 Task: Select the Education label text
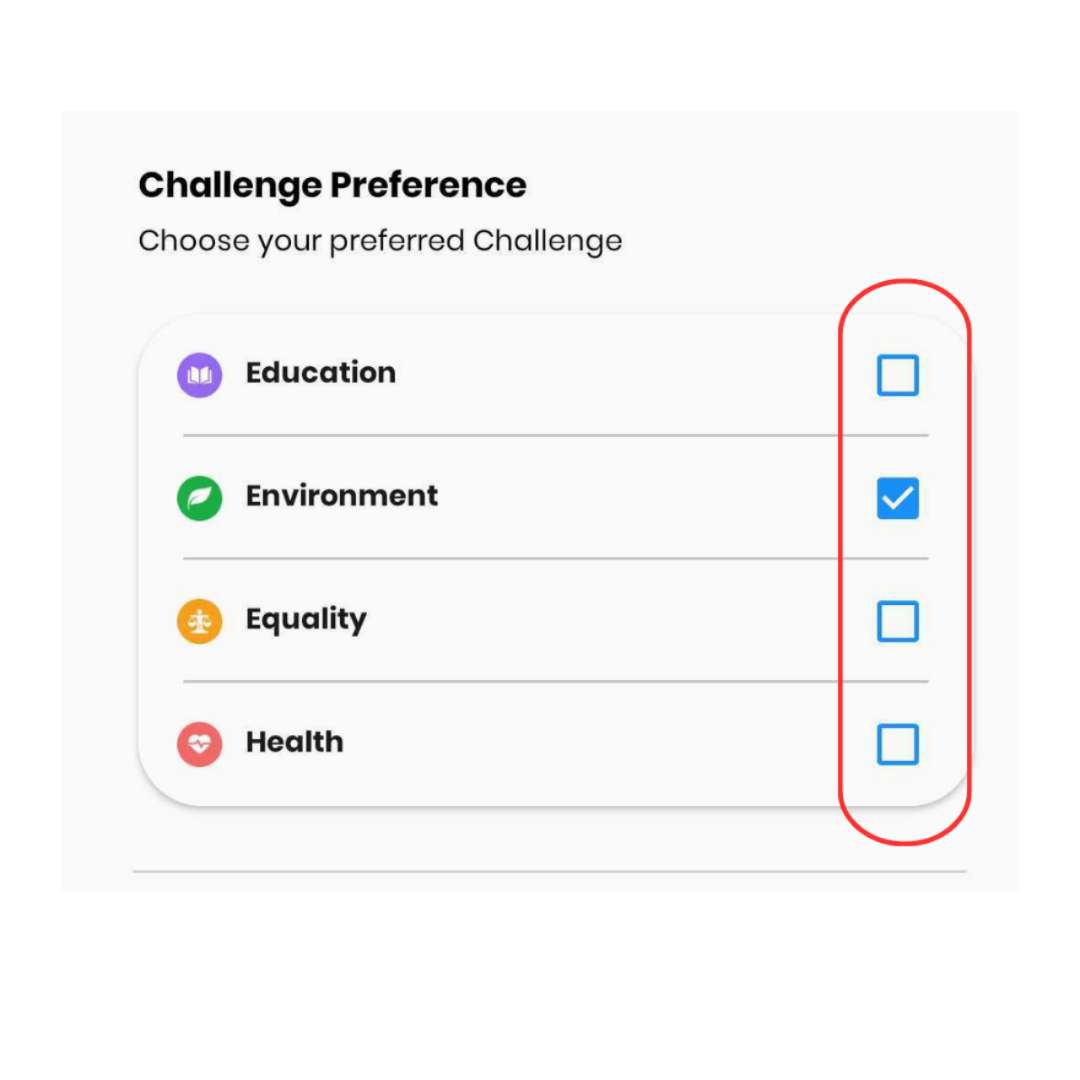pyautogui.click(x=321, y=373)
